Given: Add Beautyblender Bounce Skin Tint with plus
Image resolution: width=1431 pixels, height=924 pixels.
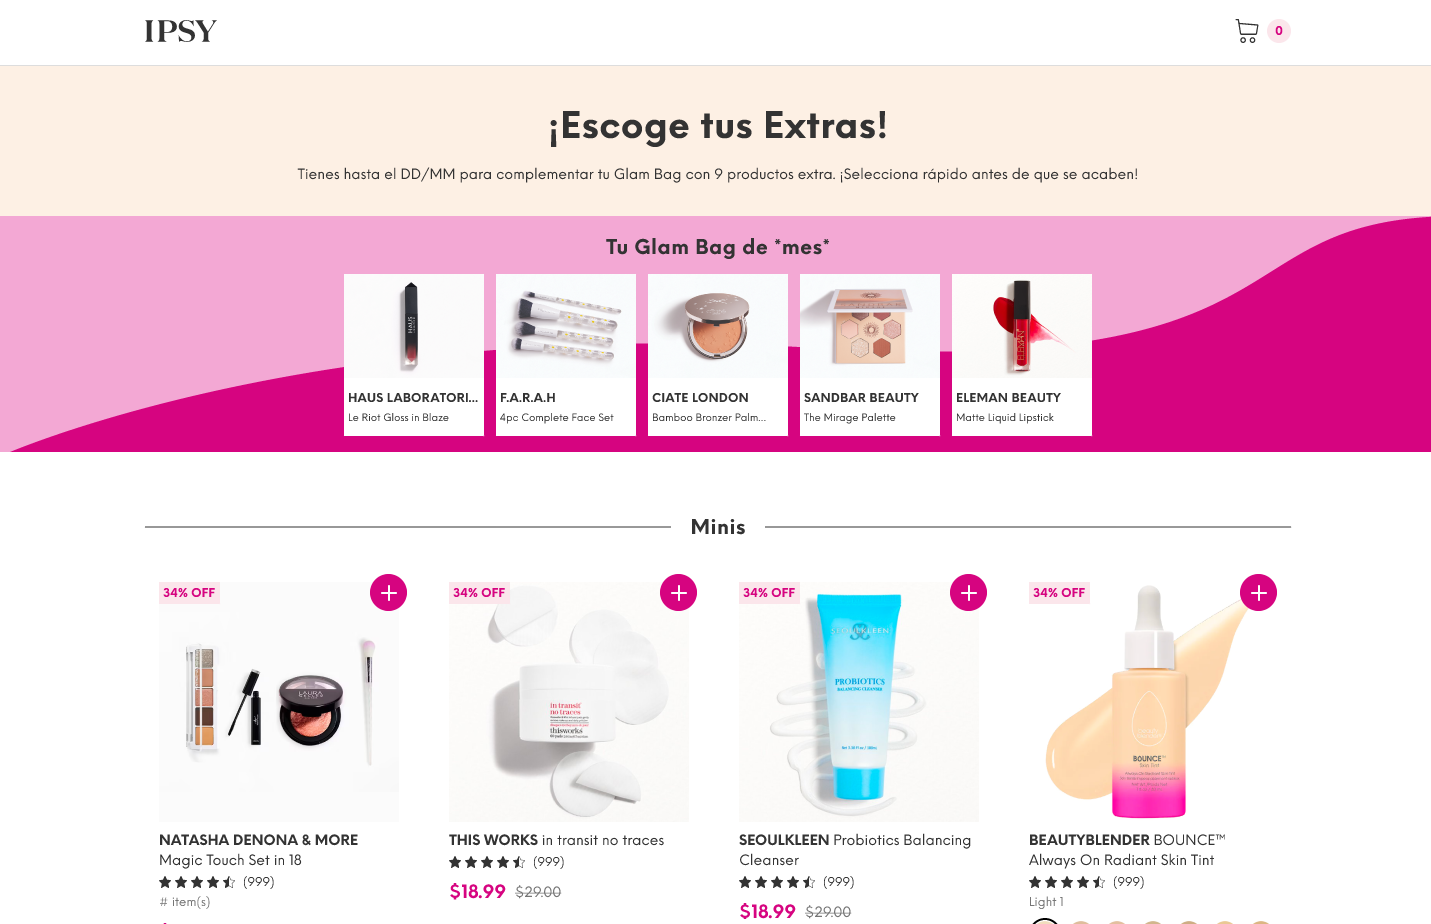Looking at the screenshot, I should (1258, 593).
